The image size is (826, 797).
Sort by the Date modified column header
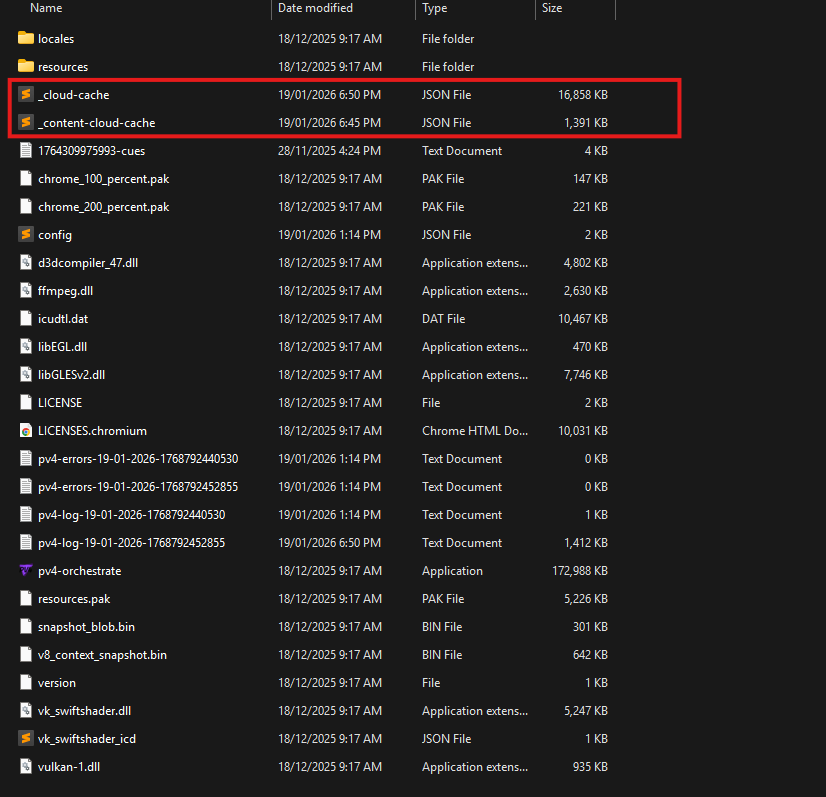[315, 8]
